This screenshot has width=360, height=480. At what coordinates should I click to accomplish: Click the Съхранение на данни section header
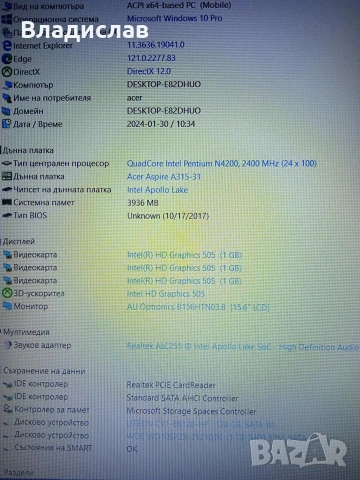[x=44, y=371]
